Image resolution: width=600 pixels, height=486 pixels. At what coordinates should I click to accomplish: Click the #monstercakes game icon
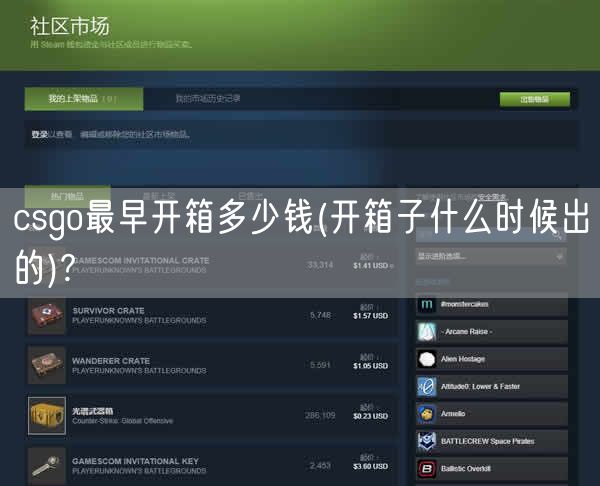pyautogui.click(x=426, y=305)
